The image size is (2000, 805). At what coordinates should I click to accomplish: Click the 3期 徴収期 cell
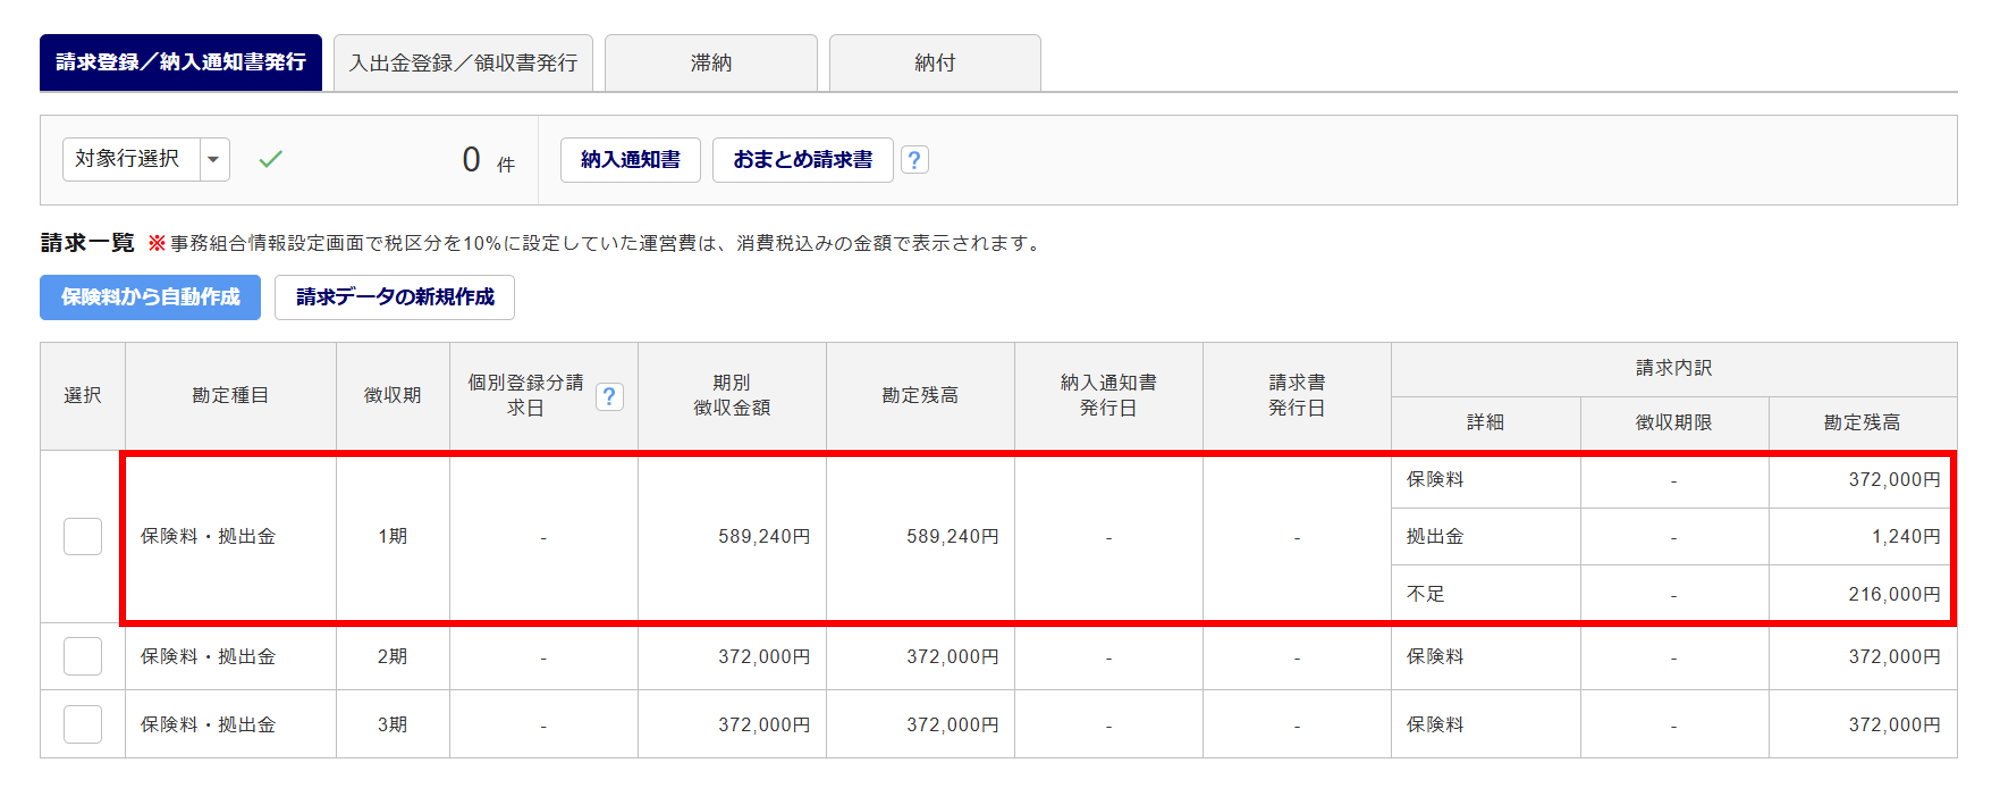pos(393,724)
